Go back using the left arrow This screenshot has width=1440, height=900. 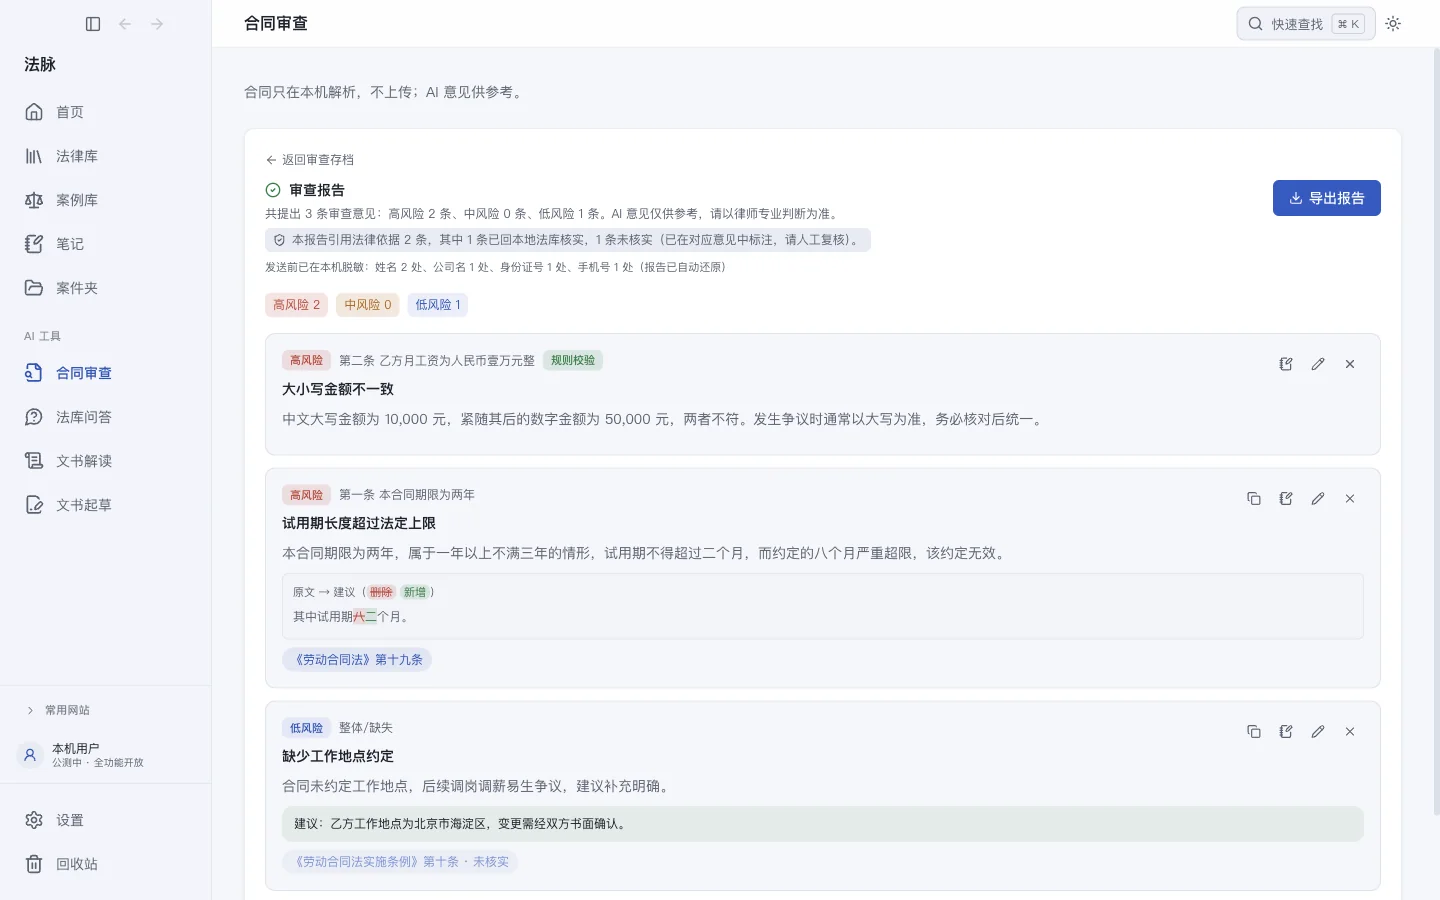(125, 24)
